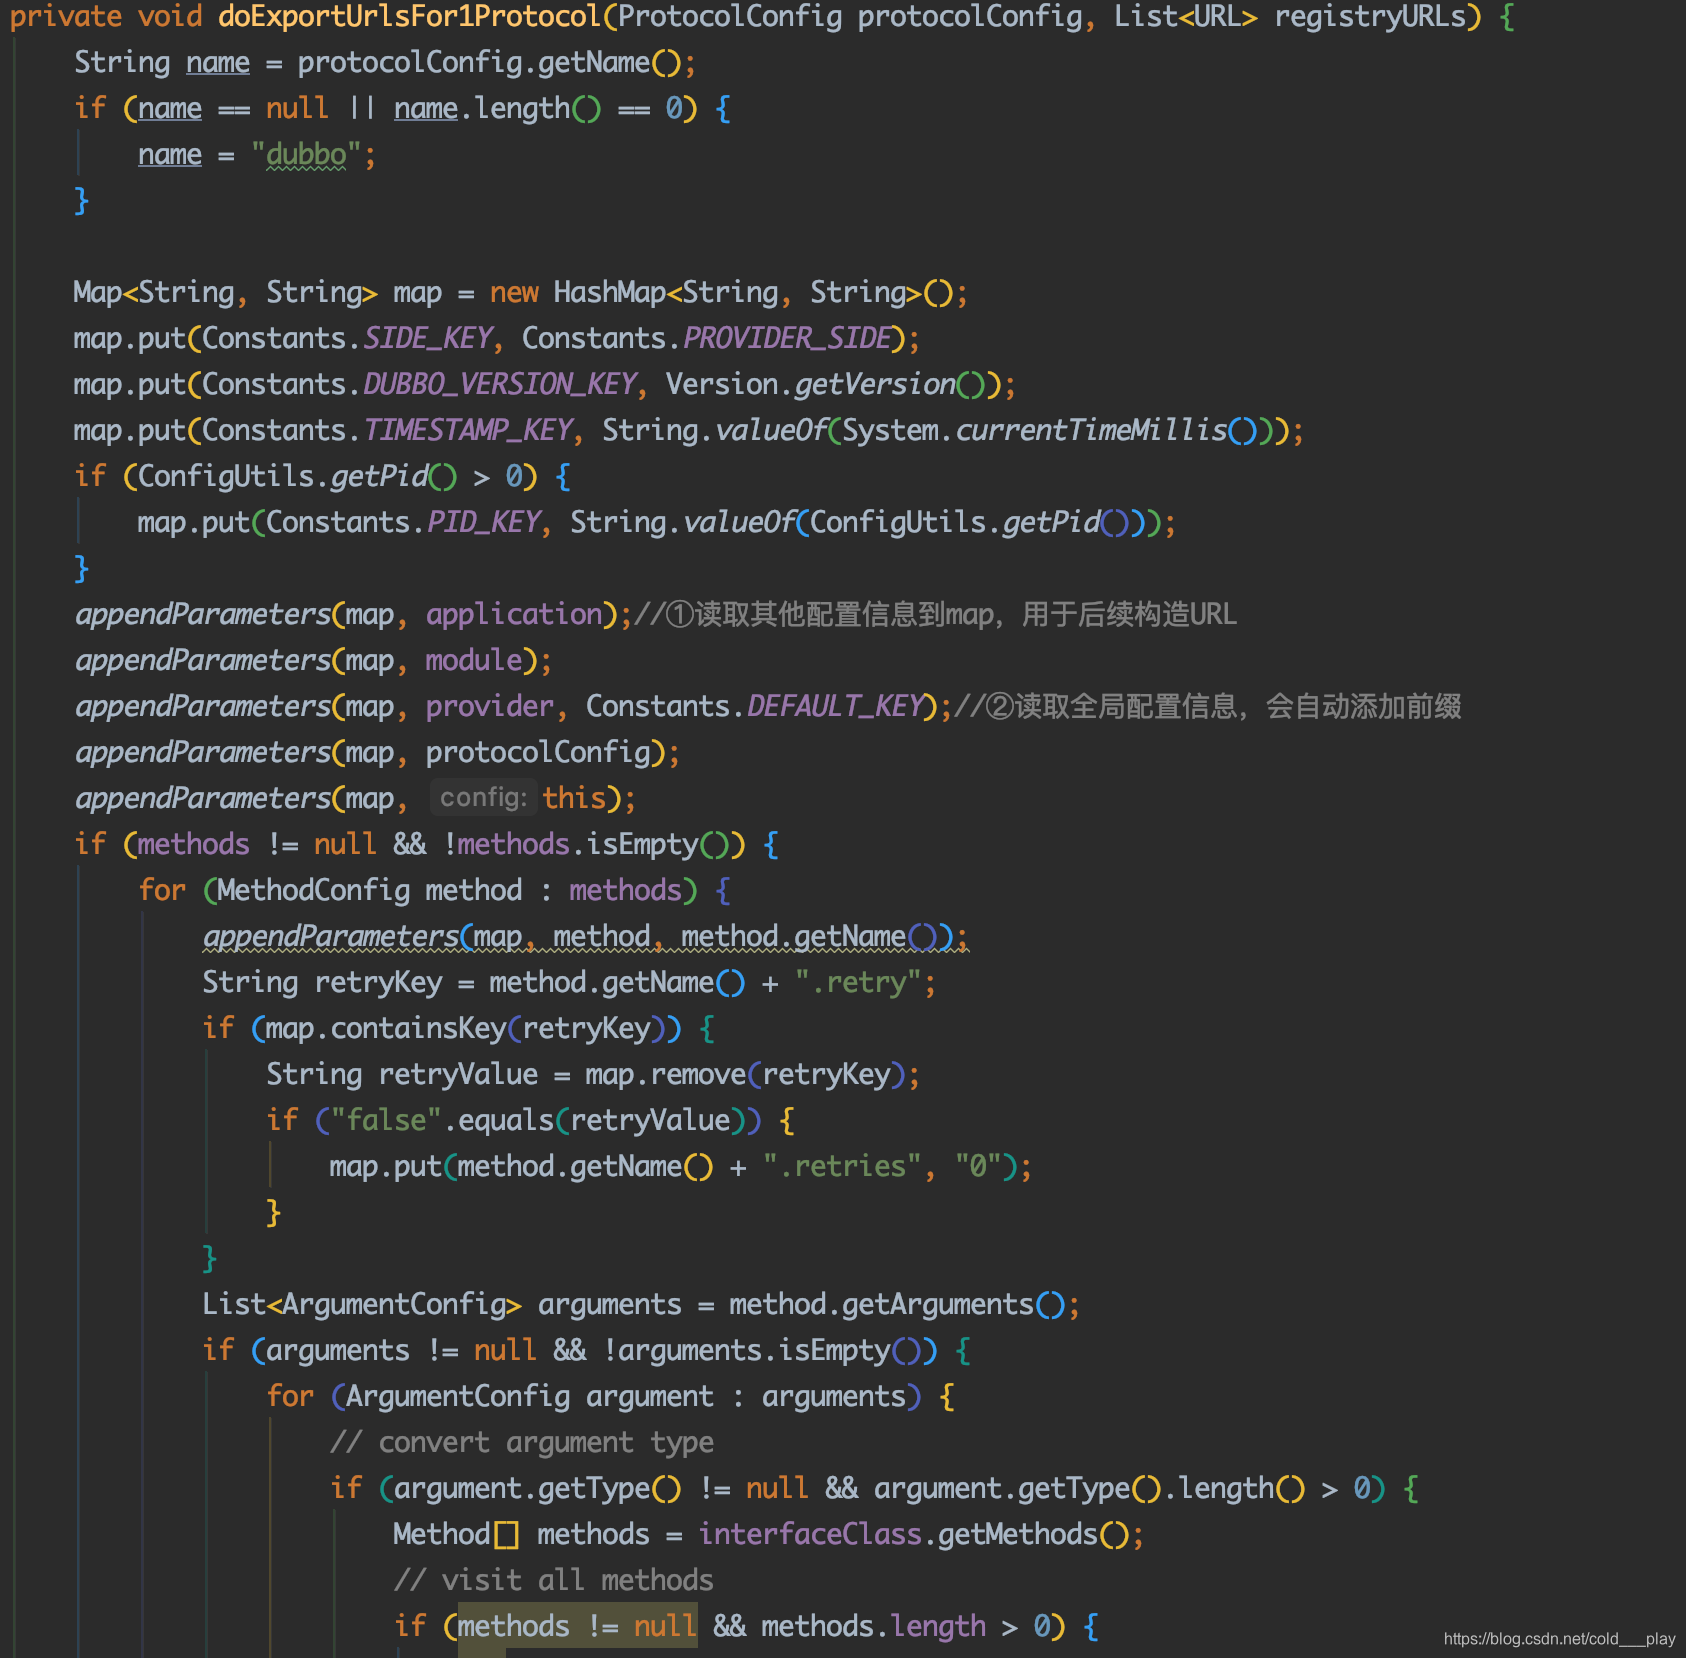The width and height of the screenshot is (1686, 1658).
Task: Click MethodConfig type in for loop
Action: pos(313,891)
